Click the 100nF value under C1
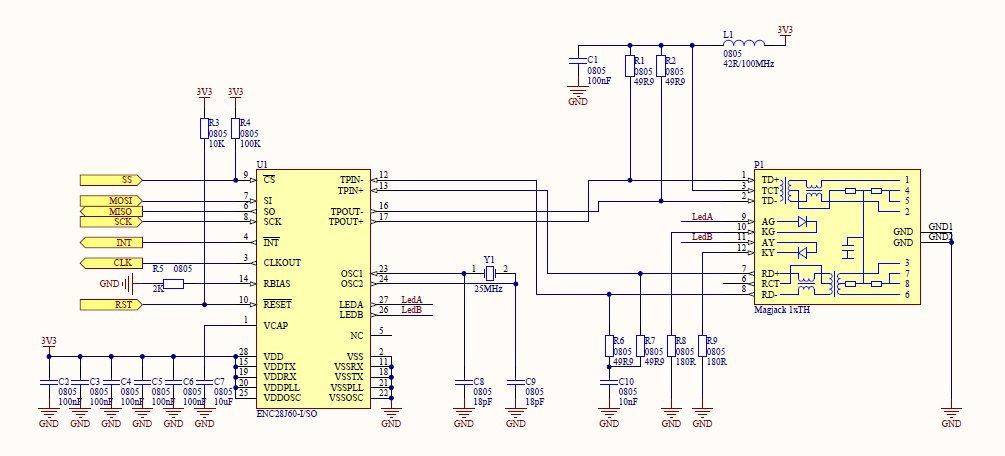This screenshot has height=456, width=1005. 600,81
